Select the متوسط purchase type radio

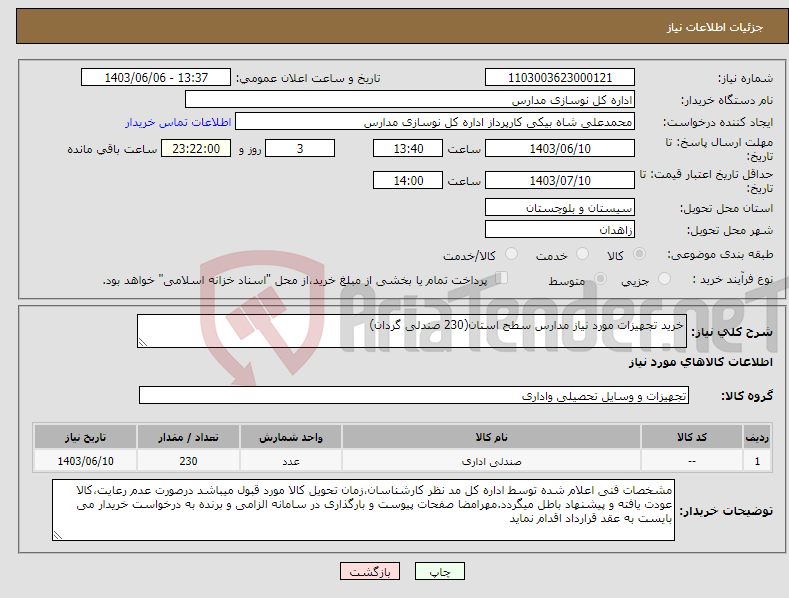600,278
